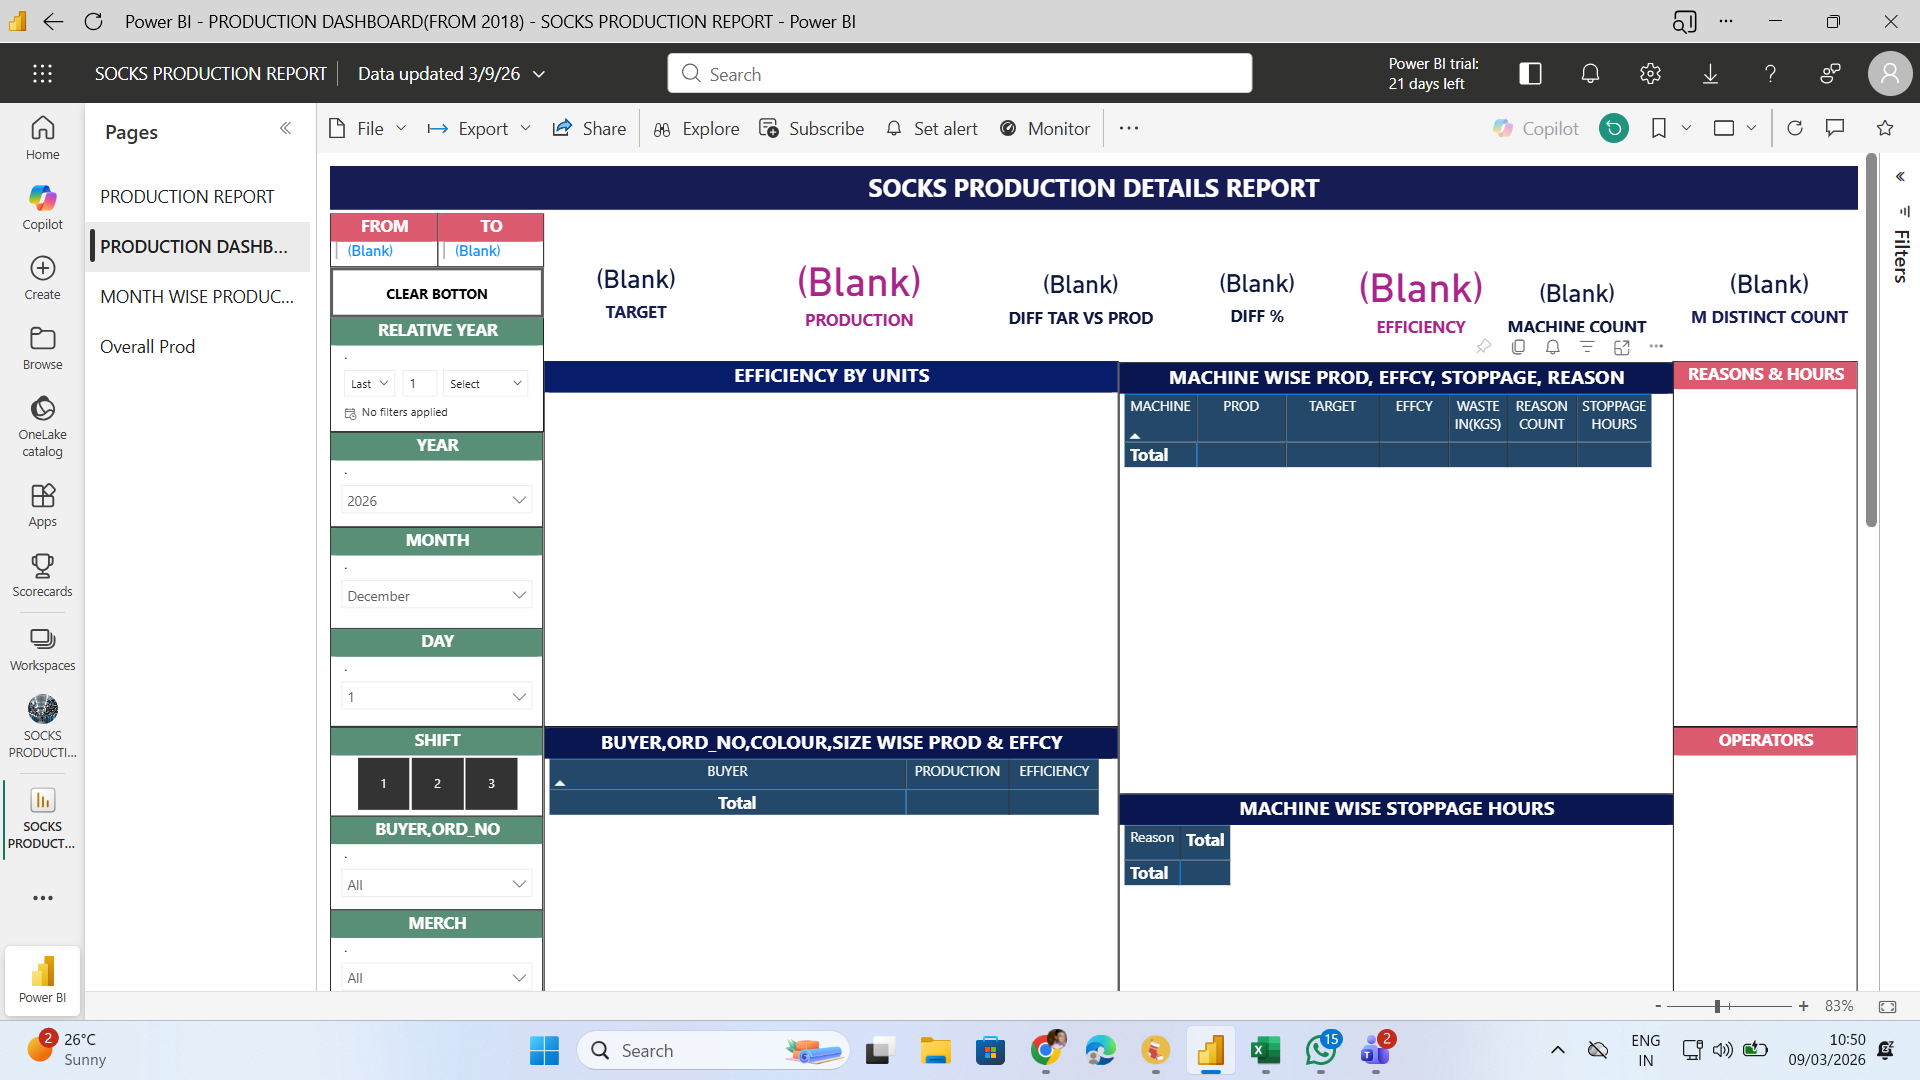Select shift 1 slicer button
The width and height of the screenshot is (1920, 1080).
point(383,783)
